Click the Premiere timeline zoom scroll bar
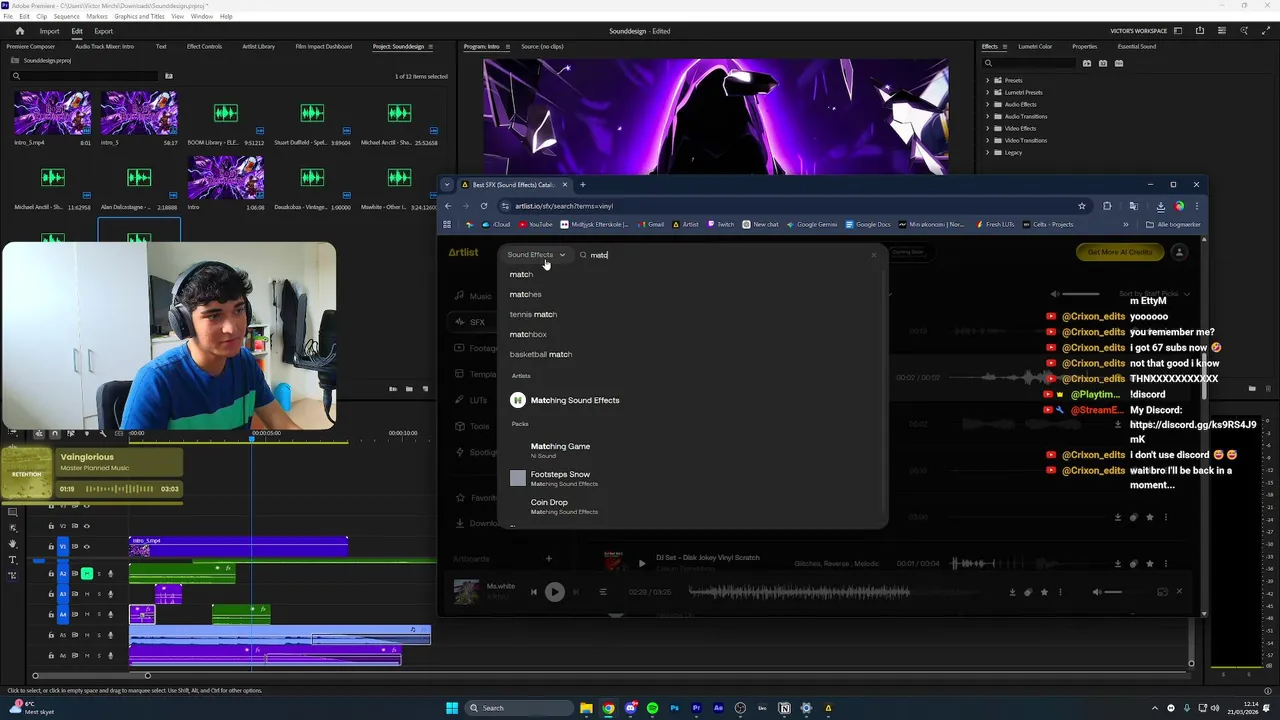 (x=91, y=675)
